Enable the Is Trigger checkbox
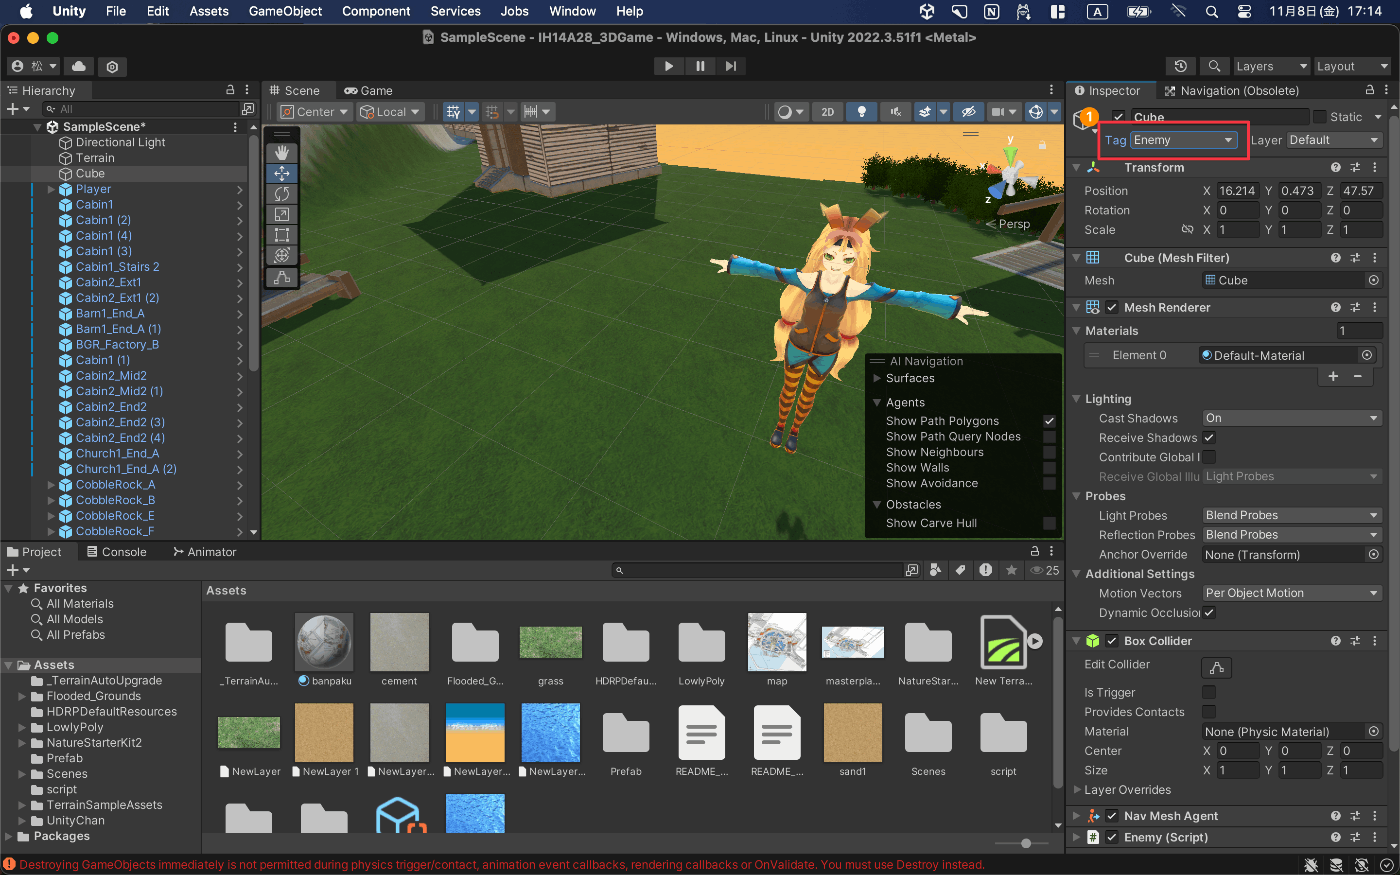 tap(1208, 693)
